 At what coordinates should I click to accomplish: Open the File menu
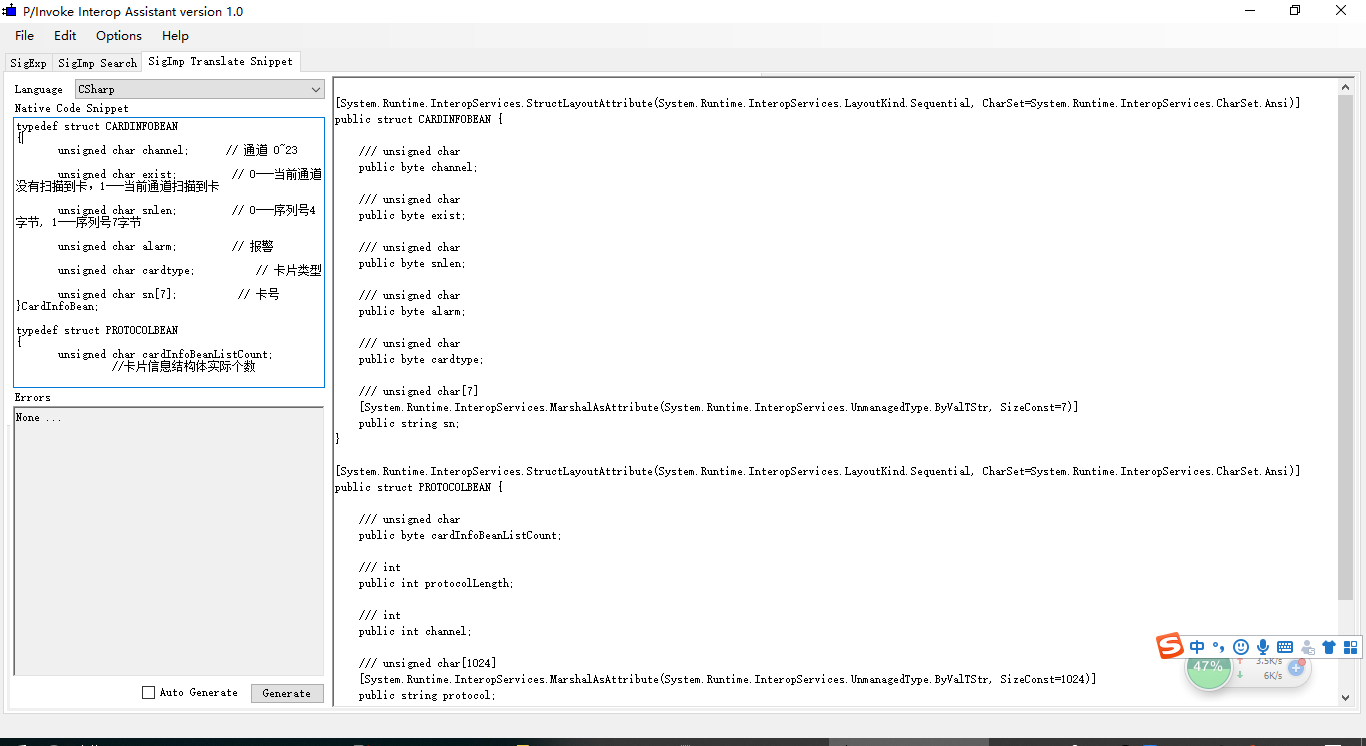(23, 35)
